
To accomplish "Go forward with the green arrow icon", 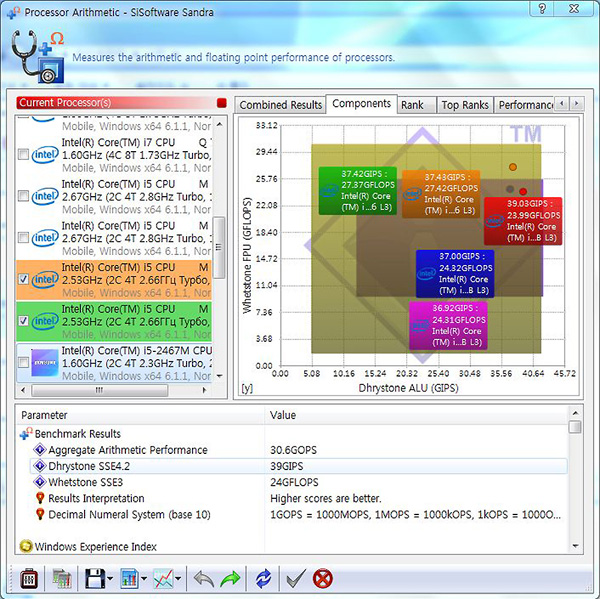I will (x=230, y=578).
